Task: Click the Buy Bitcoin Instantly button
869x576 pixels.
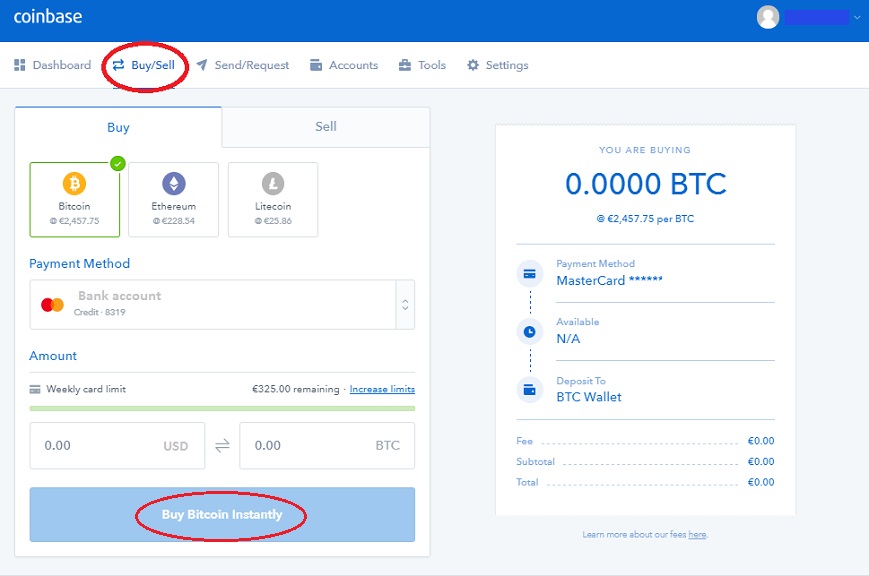Action: (222, 514)
